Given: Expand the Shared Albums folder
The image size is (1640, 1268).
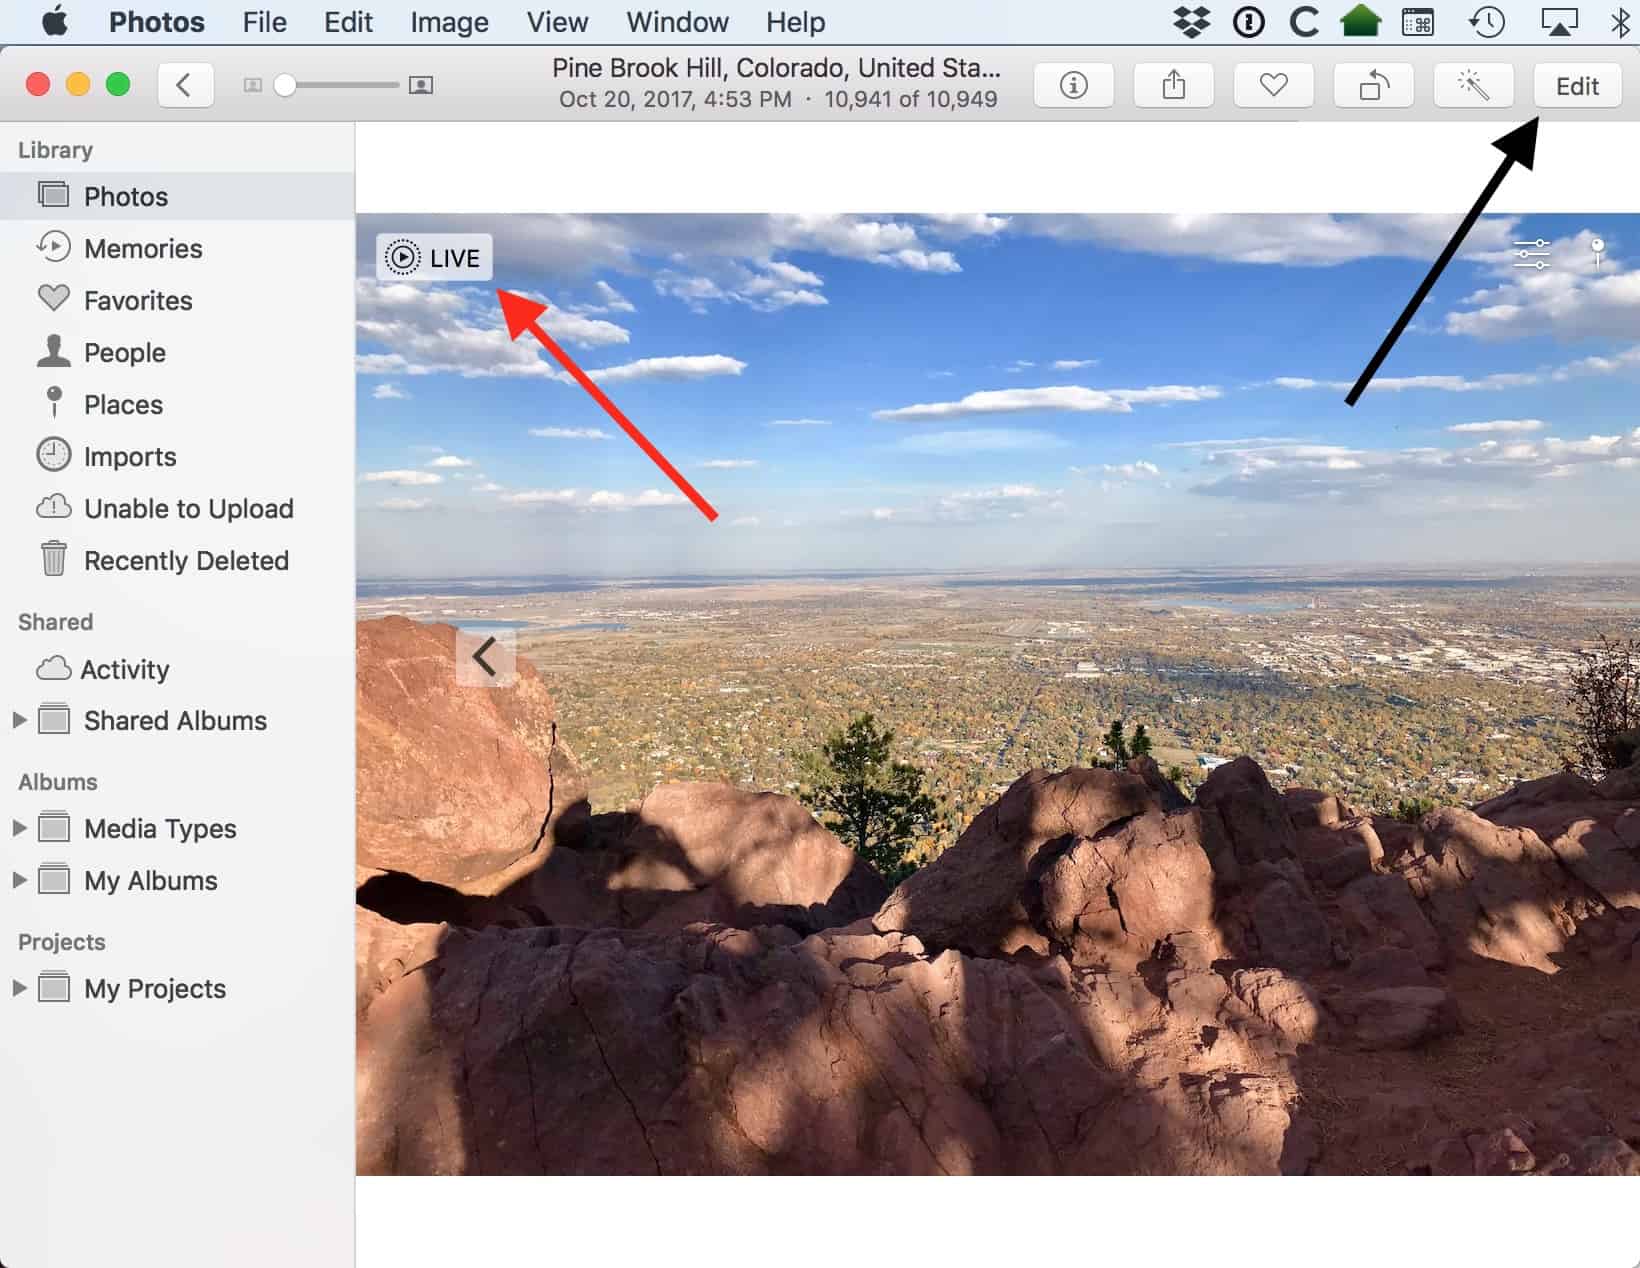Looking at the screenshot, I should [19, 720].
